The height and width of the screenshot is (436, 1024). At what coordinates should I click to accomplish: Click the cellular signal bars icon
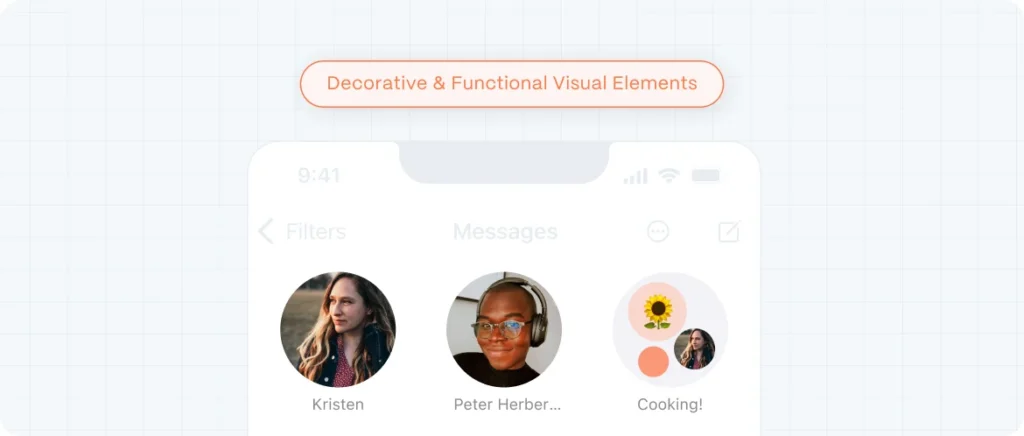[635, 176]
